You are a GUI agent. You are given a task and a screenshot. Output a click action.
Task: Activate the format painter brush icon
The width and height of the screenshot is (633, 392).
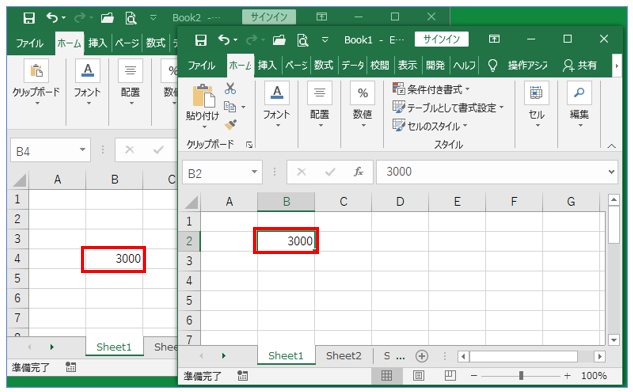231,124
